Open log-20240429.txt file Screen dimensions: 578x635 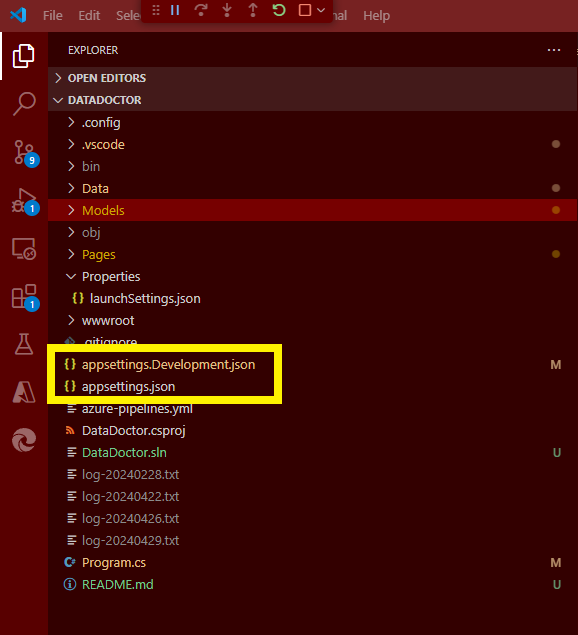(312, 541)
